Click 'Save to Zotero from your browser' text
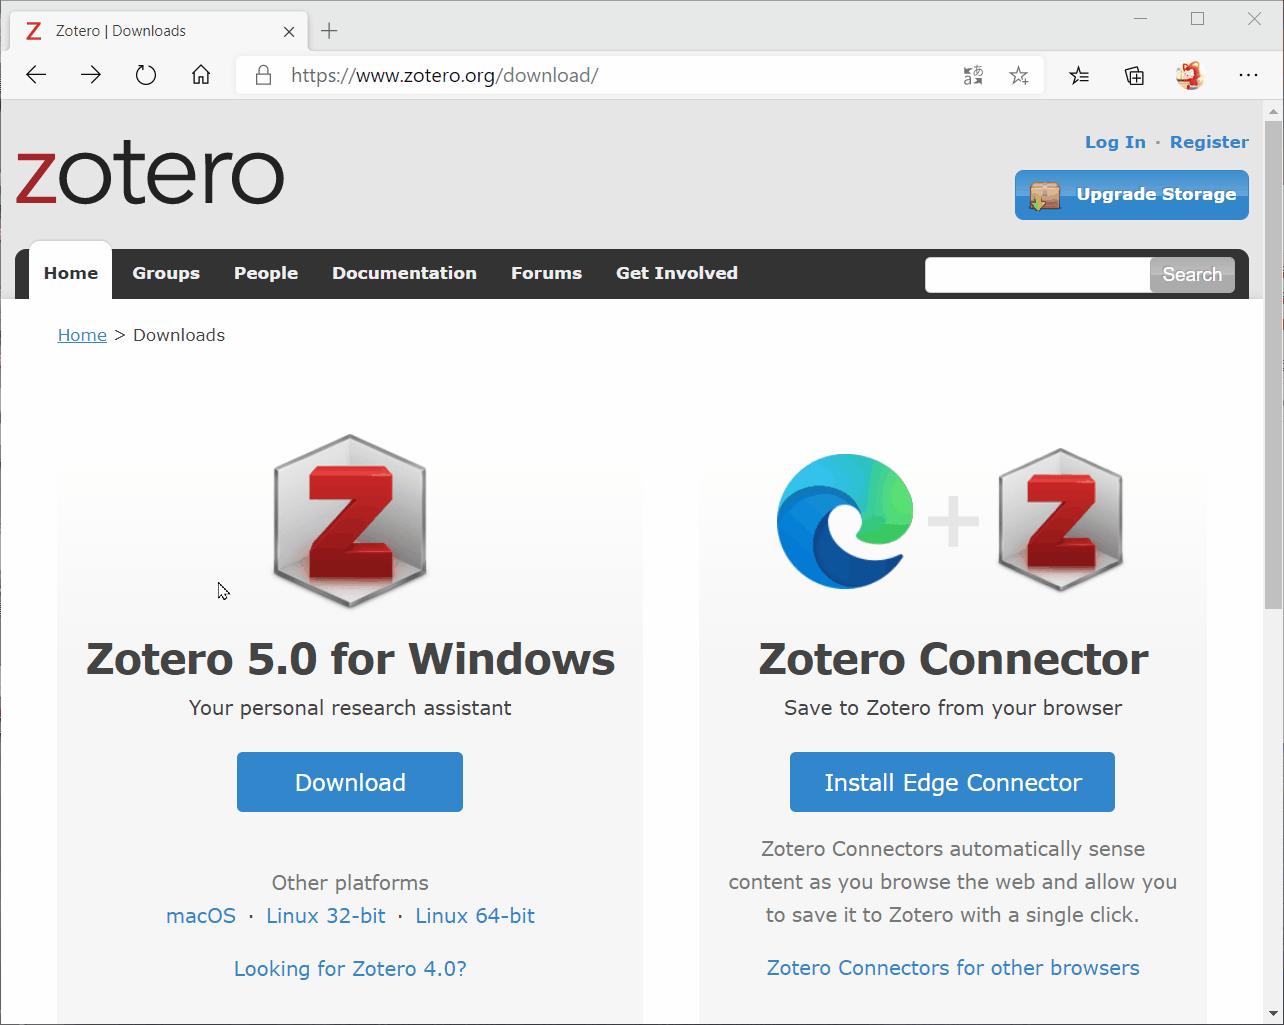Image resolution: width=1284 pixels, height=1025 pixels. 953,708
